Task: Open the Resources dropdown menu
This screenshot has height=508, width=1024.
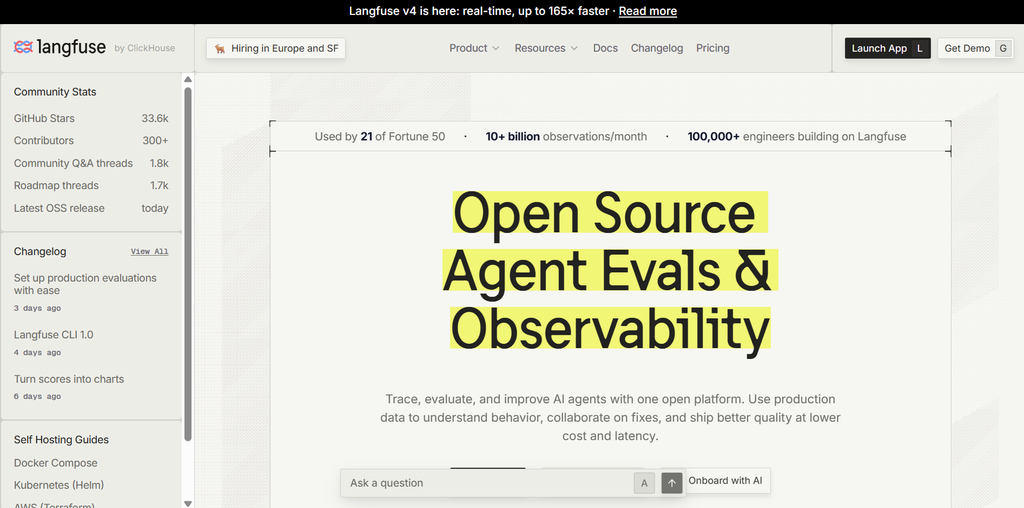Action: point(546,48)
